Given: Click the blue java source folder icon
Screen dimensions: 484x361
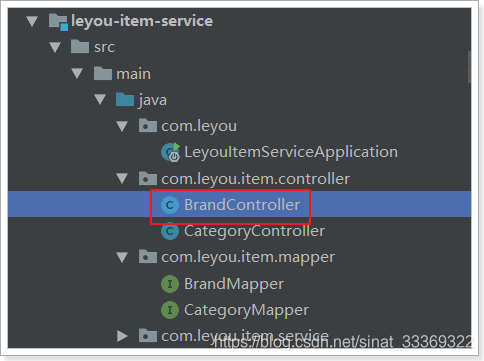Looking at the screenshot, I should pos(125,99).
